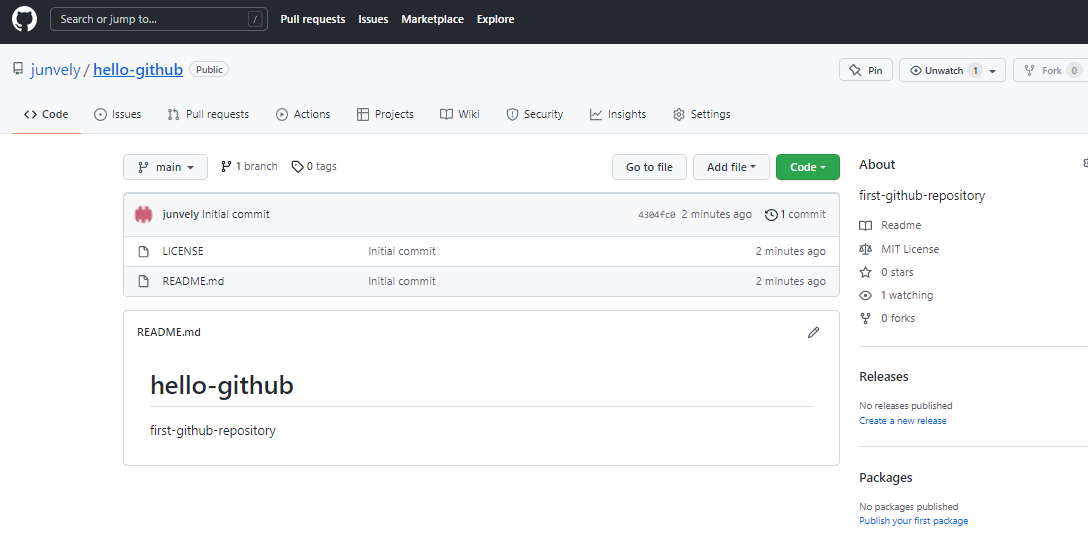Open the Security tab

tap(534, 115)
